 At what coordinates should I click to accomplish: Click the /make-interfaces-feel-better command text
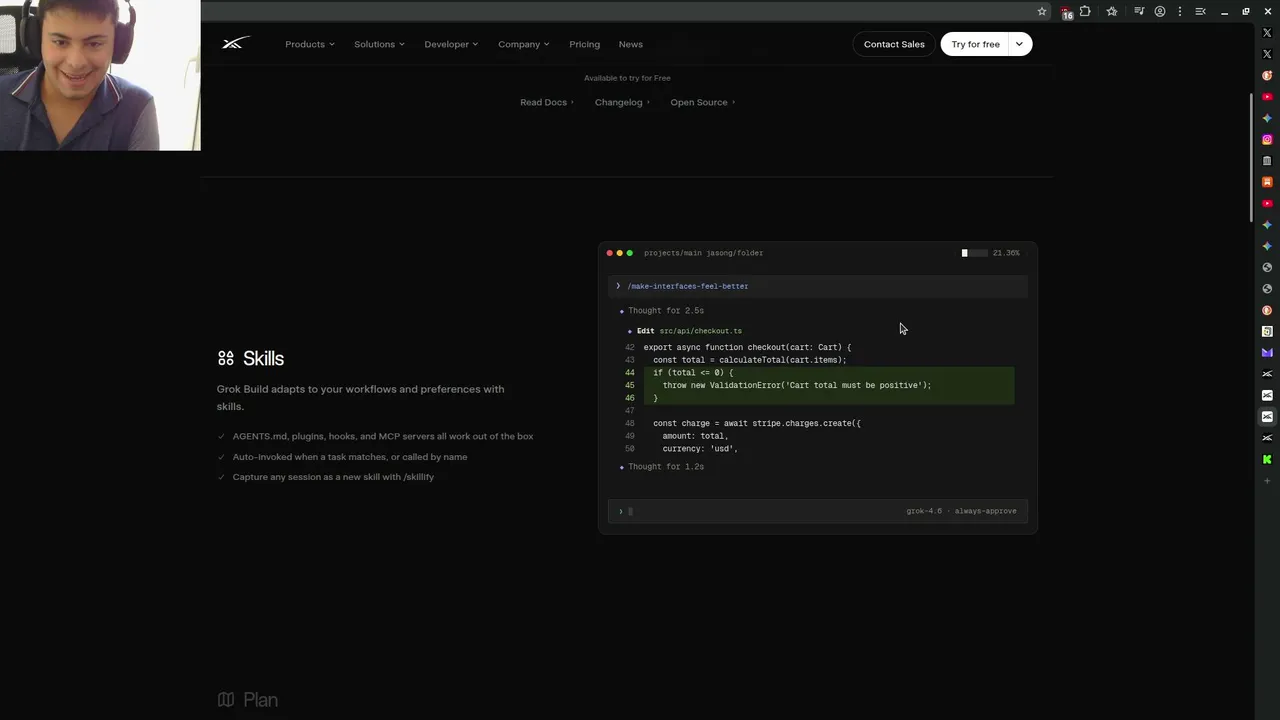click(x=688, y=286)
